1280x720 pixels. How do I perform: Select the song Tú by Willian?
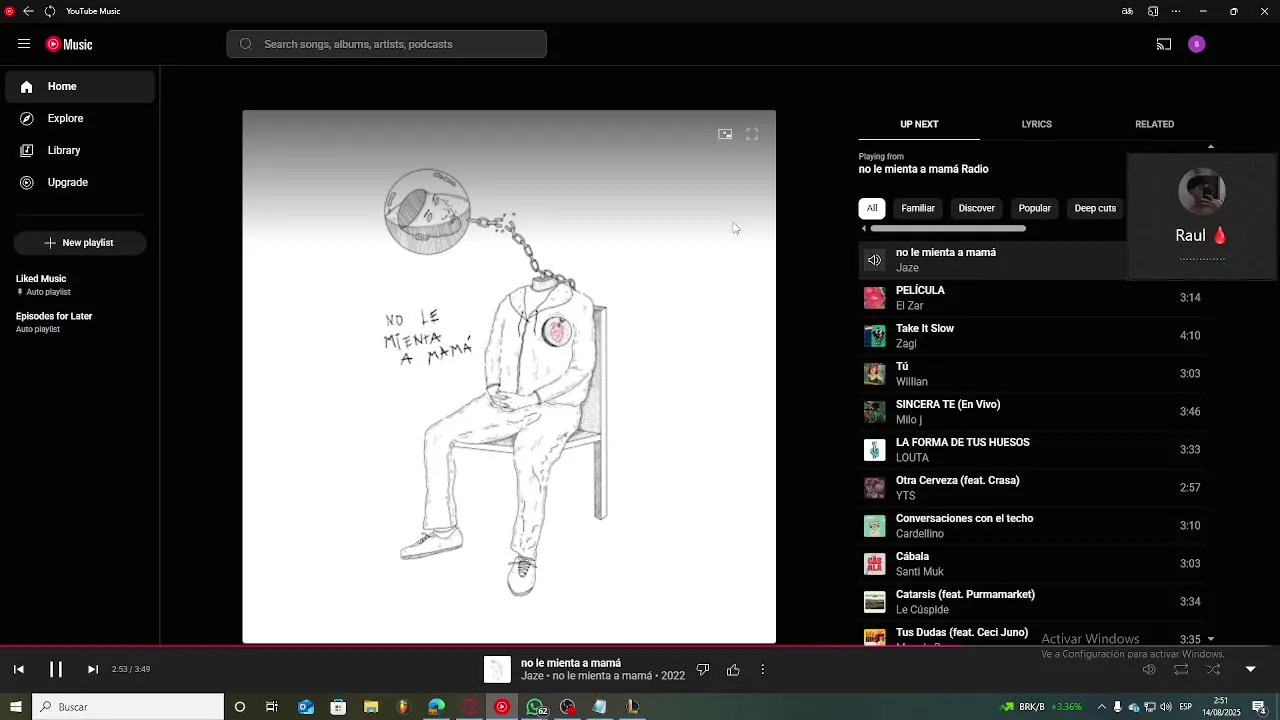coord(1032,374)
